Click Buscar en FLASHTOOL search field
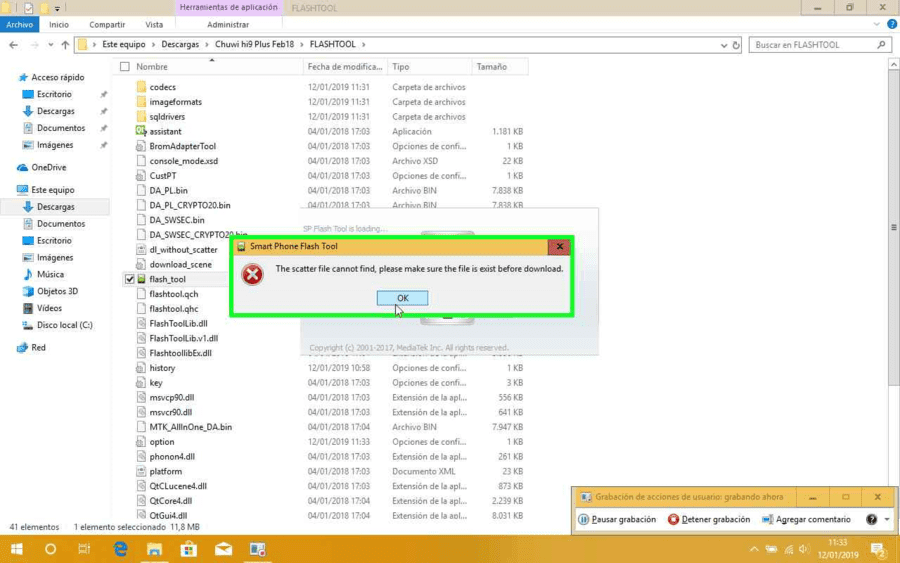Viewport: 900px width, 563px height. click(x=820, y=45)
